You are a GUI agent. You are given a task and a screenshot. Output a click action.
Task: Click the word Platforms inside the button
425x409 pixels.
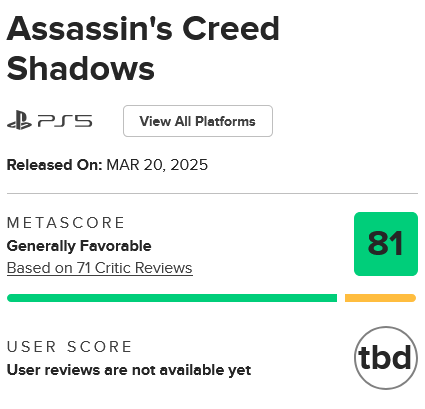pos(225,121)
